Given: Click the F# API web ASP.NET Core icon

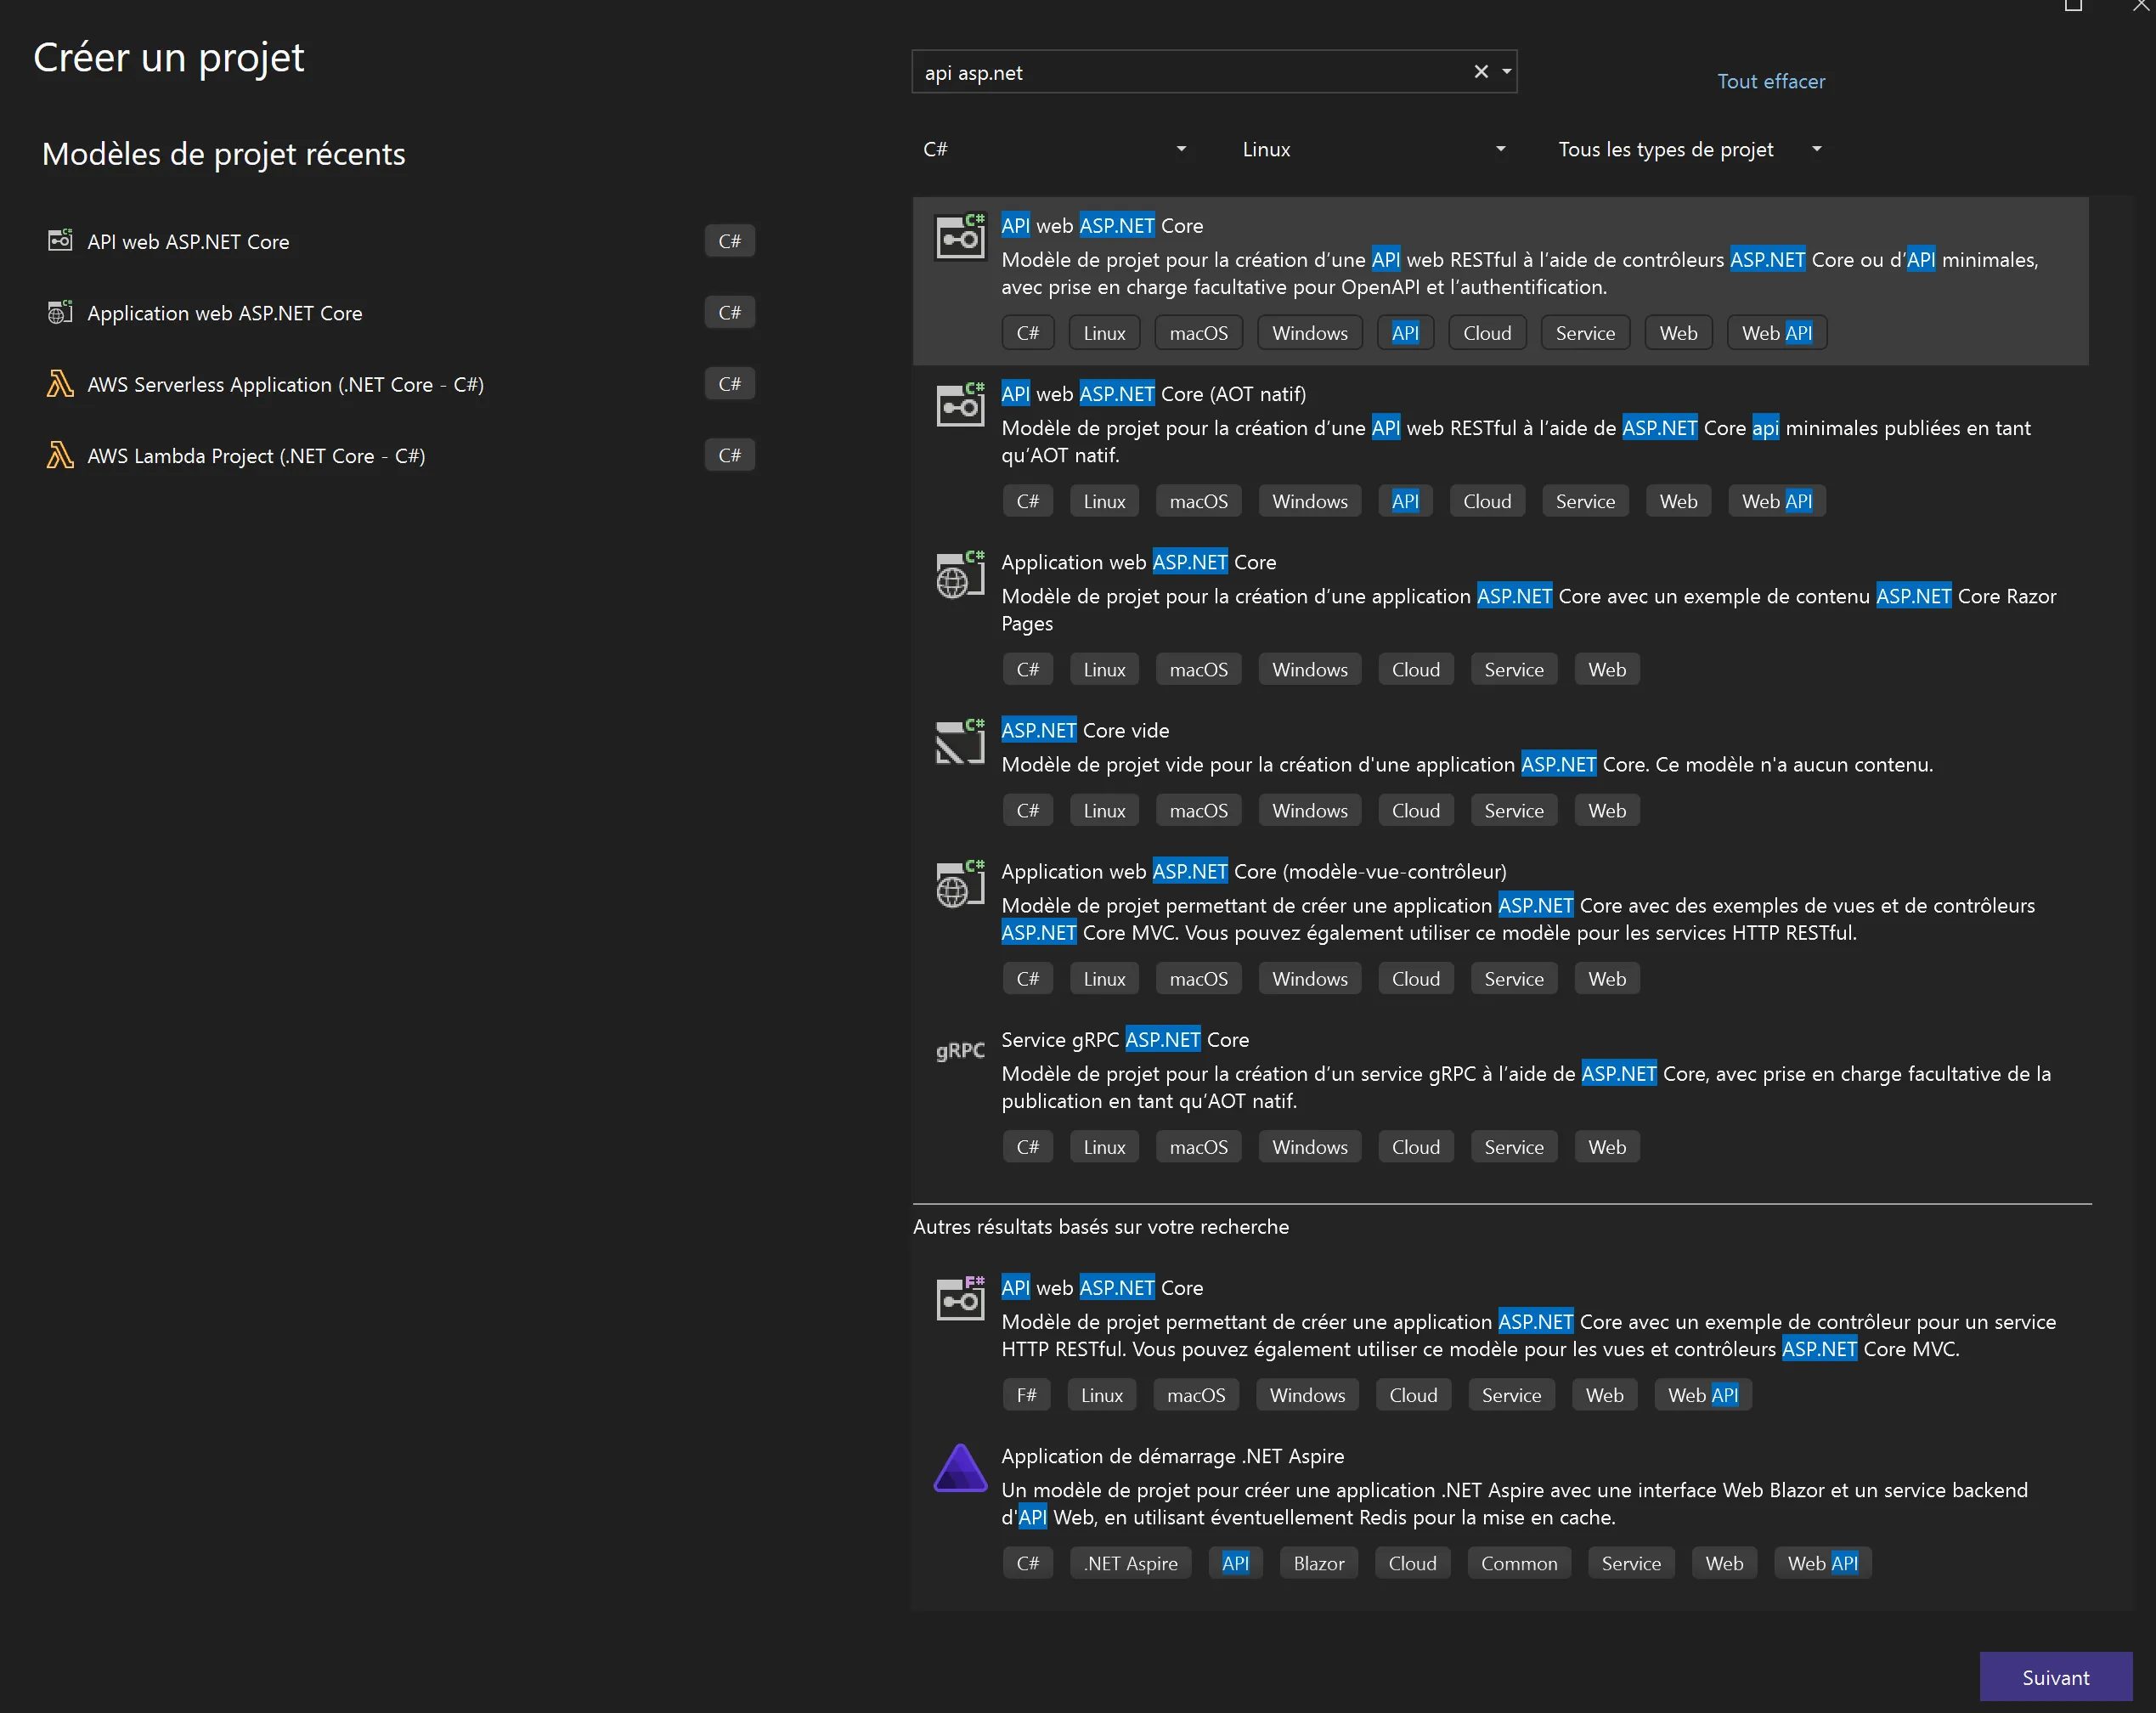Looking at the screenshot, I should point(959,1299).
